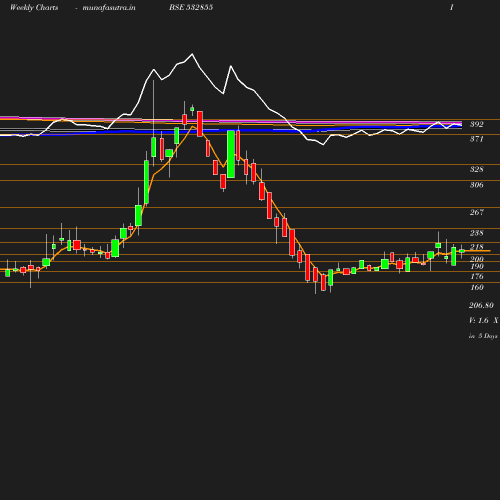Image resolution: width=500 pixels, height=500 pixels.
Task: Click the 371 price level label
Action: pyautogui.click(x=477, y=139)
